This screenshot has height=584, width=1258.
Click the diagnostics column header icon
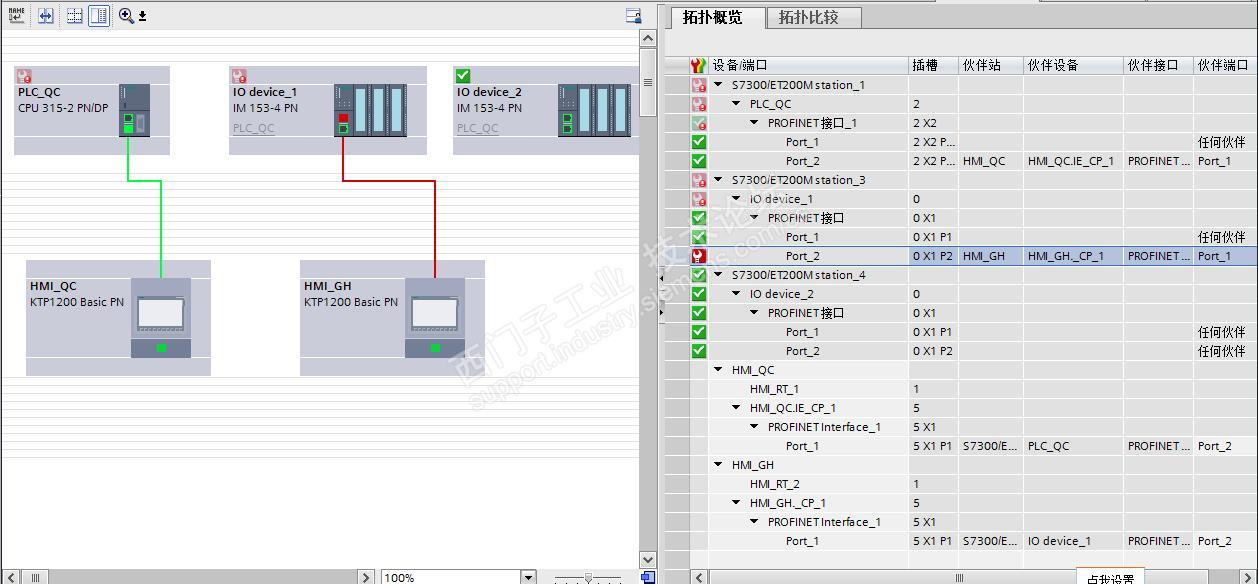[x=699, y=65]
